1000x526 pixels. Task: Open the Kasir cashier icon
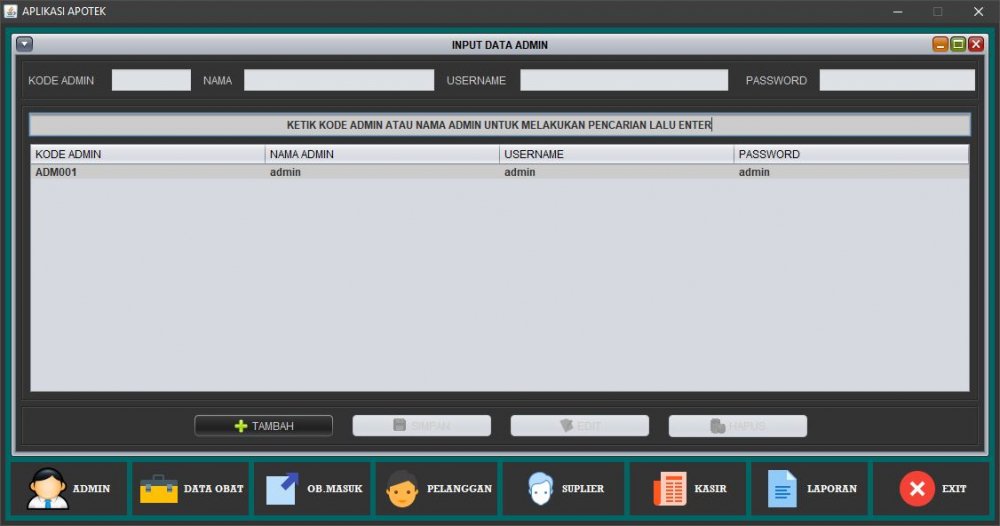click(670, 489)
